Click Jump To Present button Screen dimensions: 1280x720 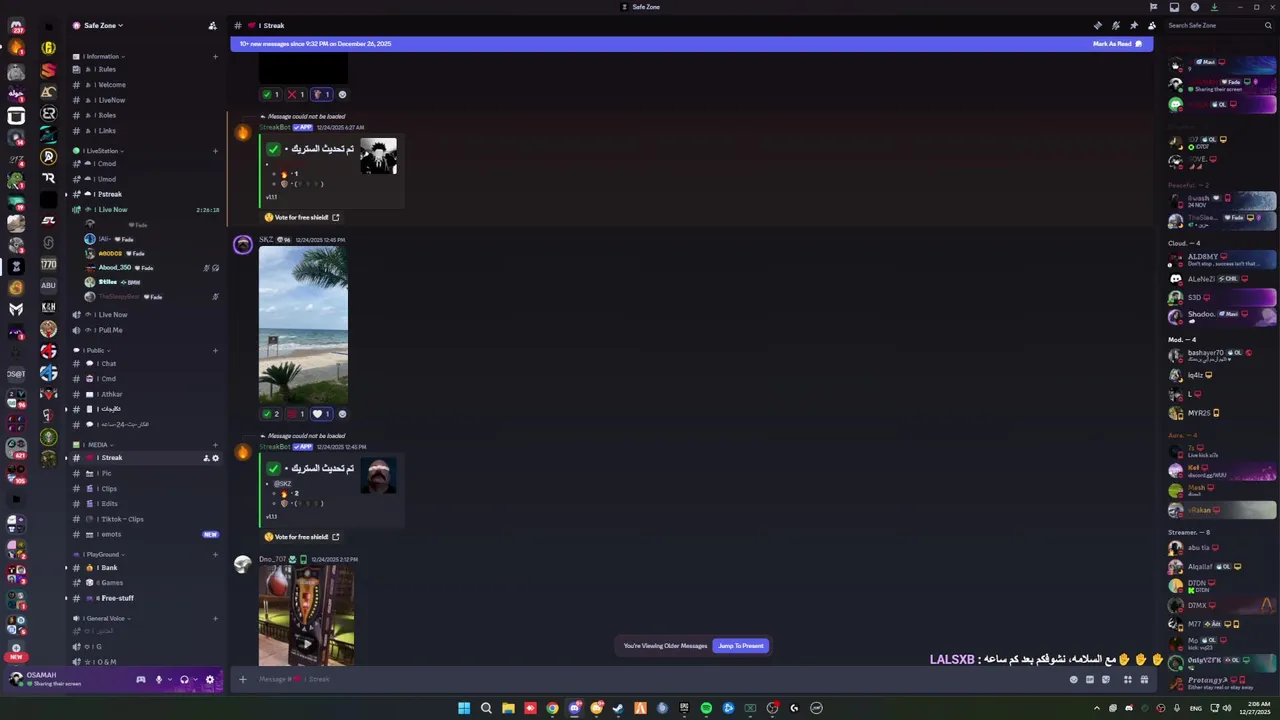click(740, 646)
